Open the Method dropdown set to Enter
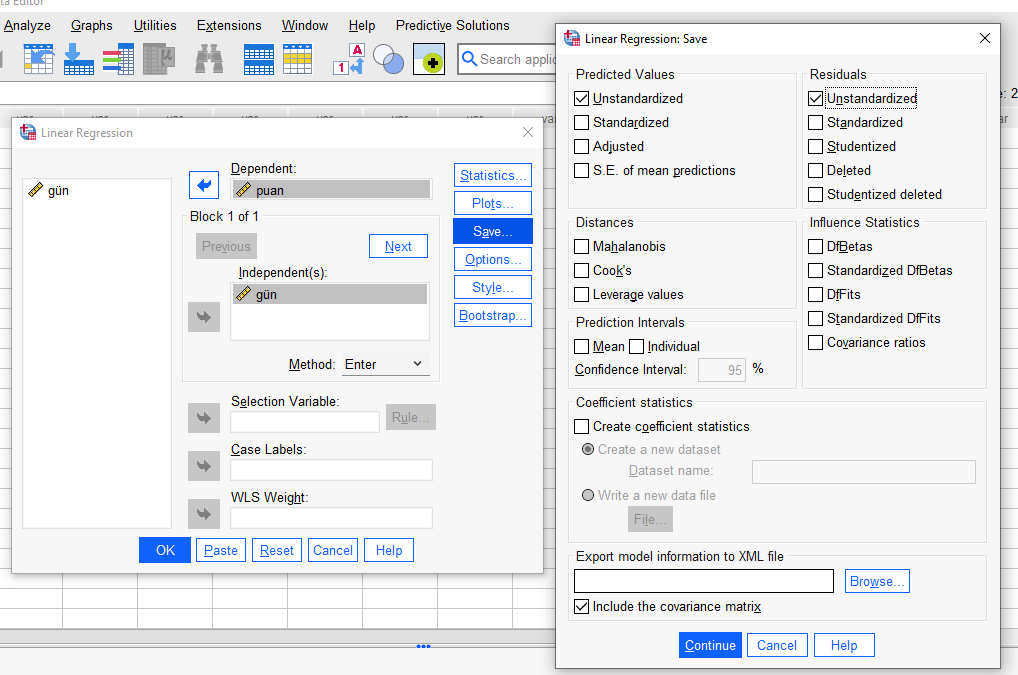This screenshot has width=1018, height=675. [385, 365]
